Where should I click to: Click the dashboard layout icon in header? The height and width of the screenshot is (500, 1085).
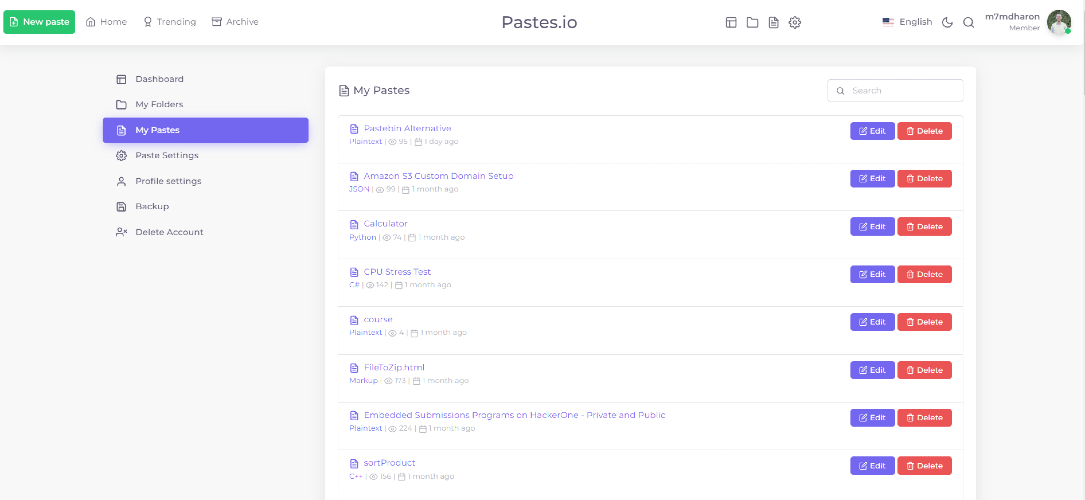coord(731,22)
